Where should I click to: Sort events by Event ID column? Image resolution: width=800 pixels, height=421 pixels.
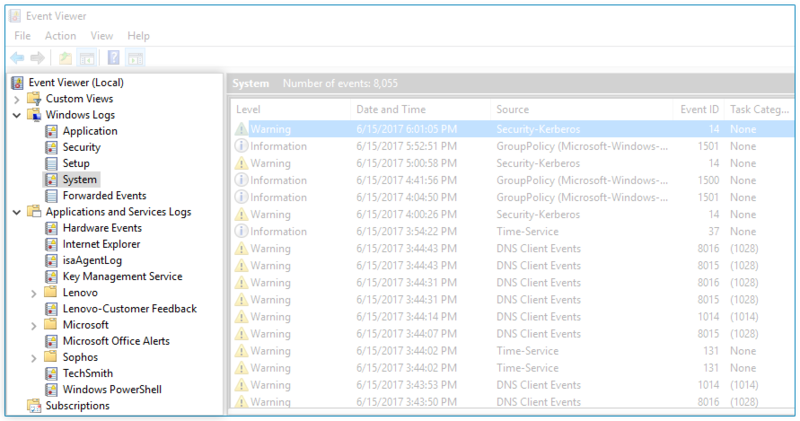point(699,108)
